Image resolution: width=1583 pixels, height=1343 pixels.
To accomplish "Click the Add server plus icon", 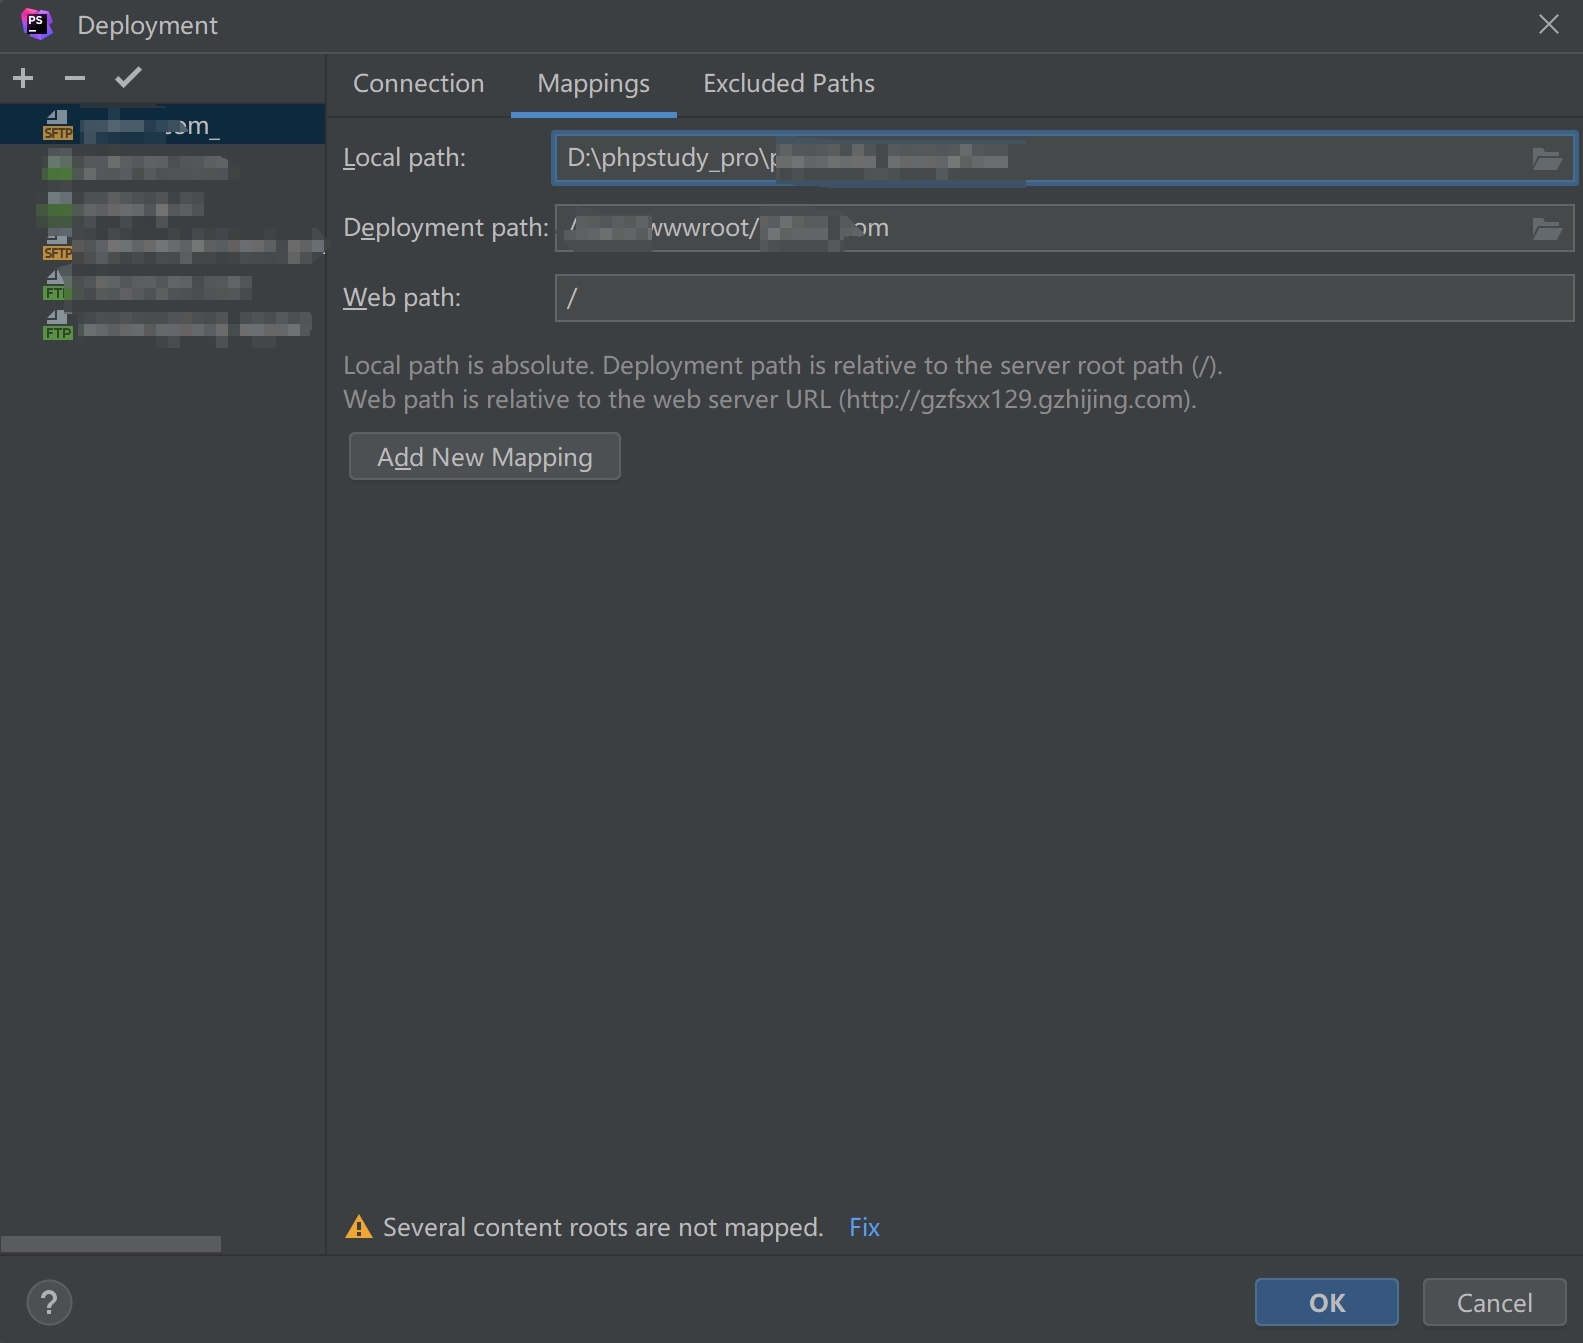I will (x=23, y=78).
